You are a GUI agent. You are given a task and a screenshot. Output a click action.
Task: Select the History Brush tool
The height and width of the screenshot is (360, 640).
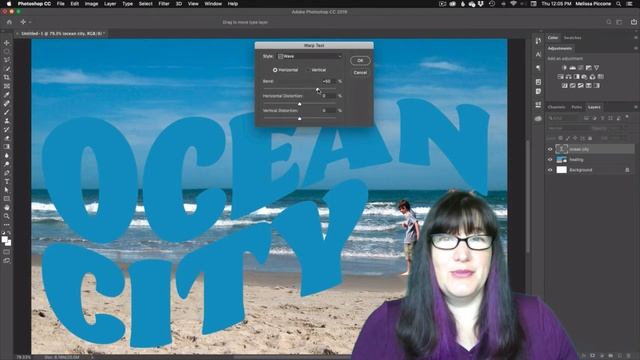7,129
